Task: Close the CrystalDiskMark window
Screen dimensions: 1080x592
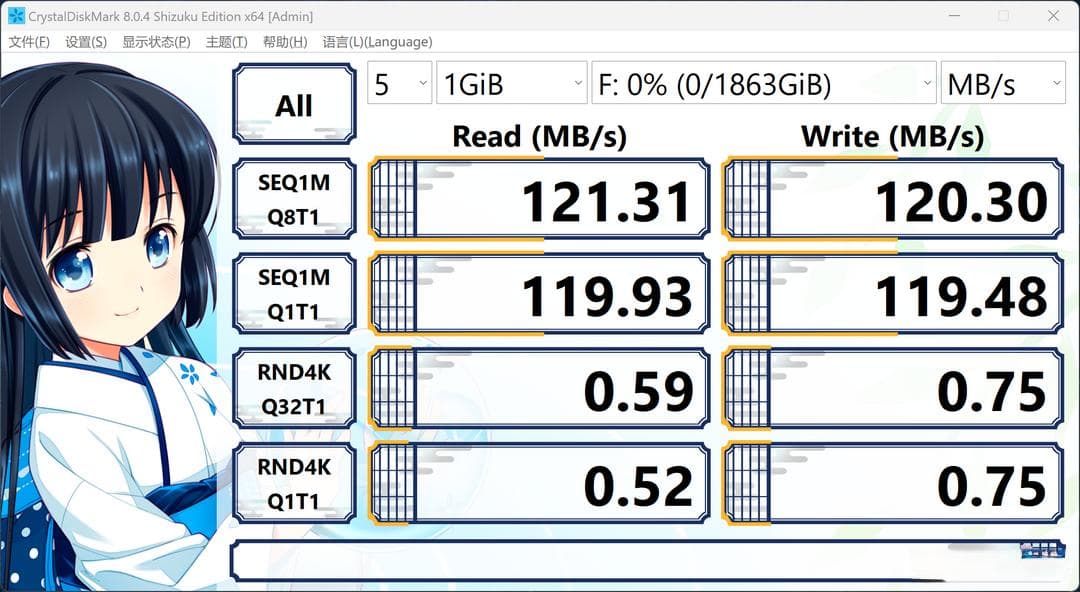Action: [1053, 16]
